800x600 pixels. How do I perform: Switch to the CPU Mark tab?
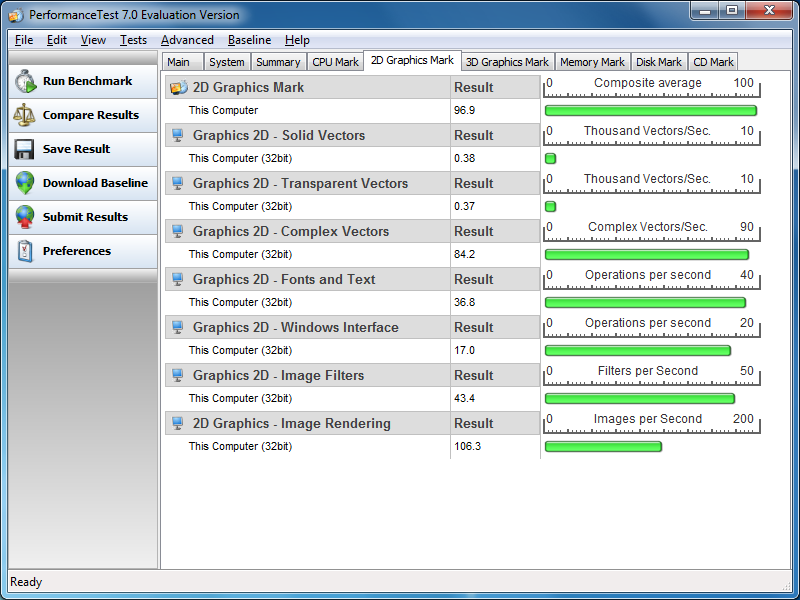tap(335, 62)
